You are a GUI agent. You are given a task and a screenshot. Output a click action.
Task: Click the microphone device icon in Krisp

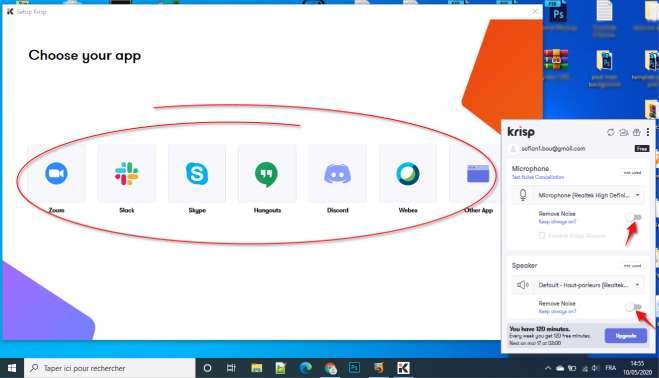click(x=523, y=195)
